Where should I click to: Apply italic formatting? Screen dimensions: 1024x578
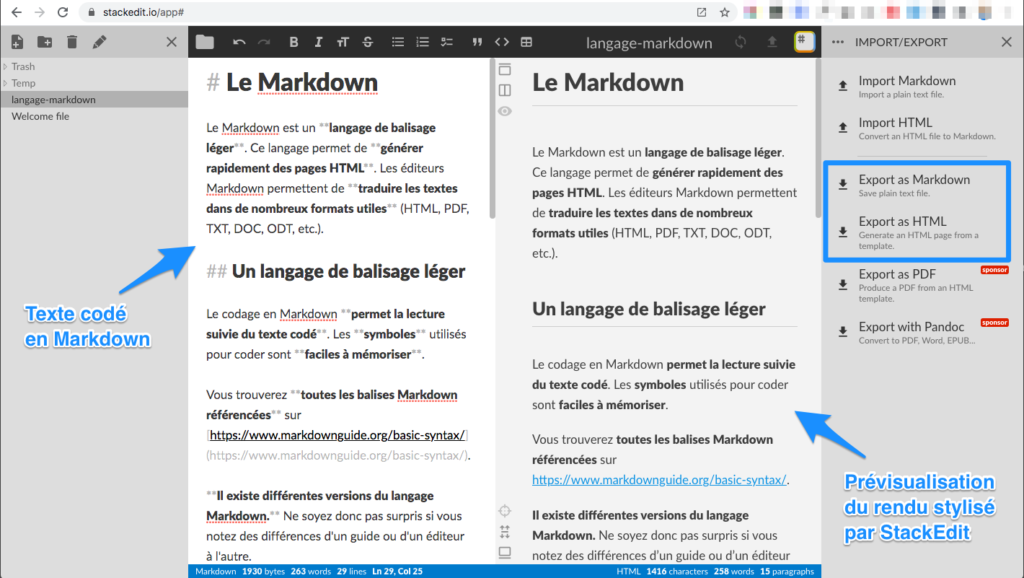tap(318, 42)
